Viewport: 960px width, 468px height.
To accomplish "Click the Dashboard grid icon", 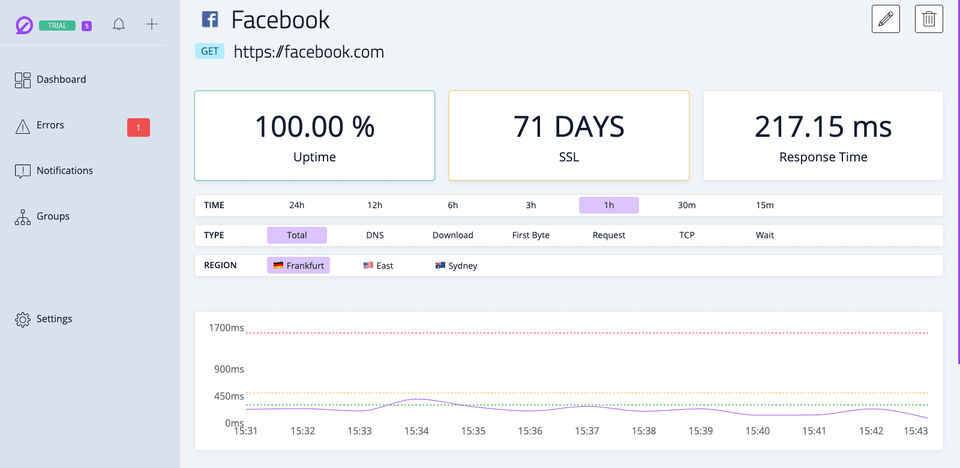I will (22, 80).
